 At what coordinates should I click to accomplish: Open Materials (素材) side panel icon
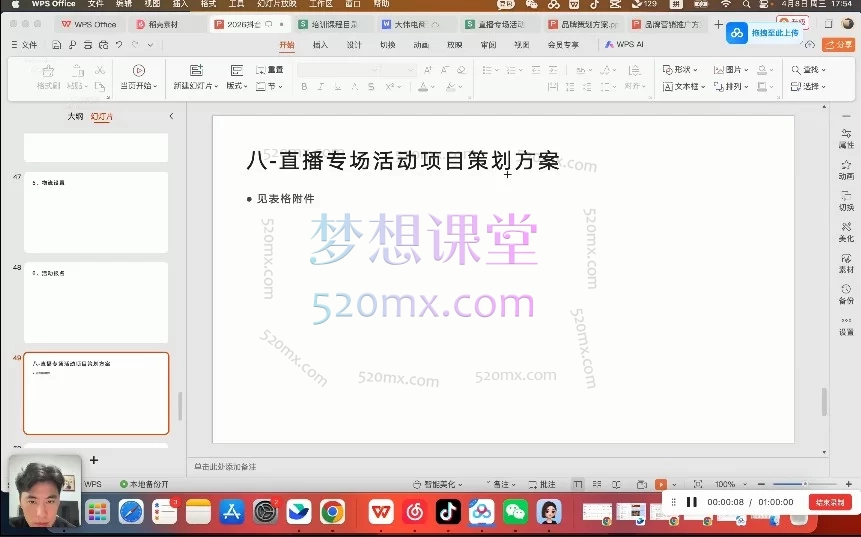click(846, 264)
